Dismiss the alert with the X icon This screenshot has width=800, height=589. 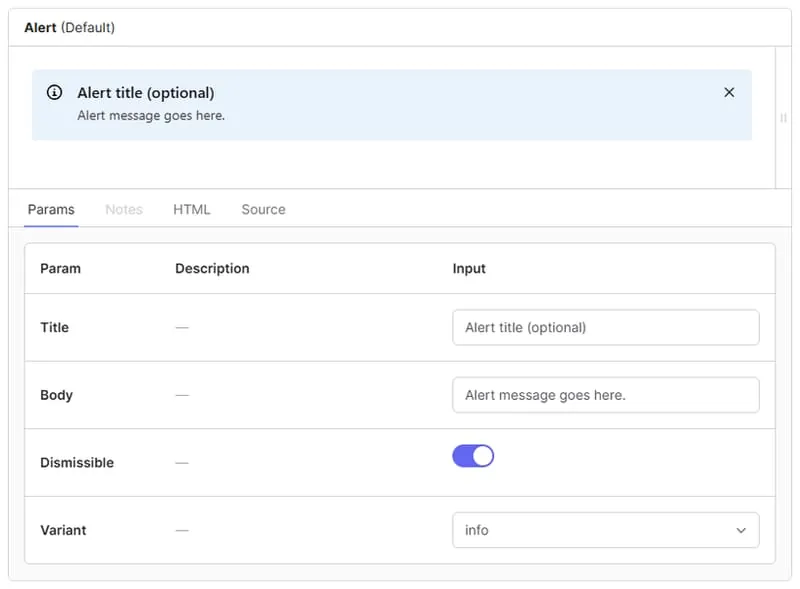click(x=729, y=92)
